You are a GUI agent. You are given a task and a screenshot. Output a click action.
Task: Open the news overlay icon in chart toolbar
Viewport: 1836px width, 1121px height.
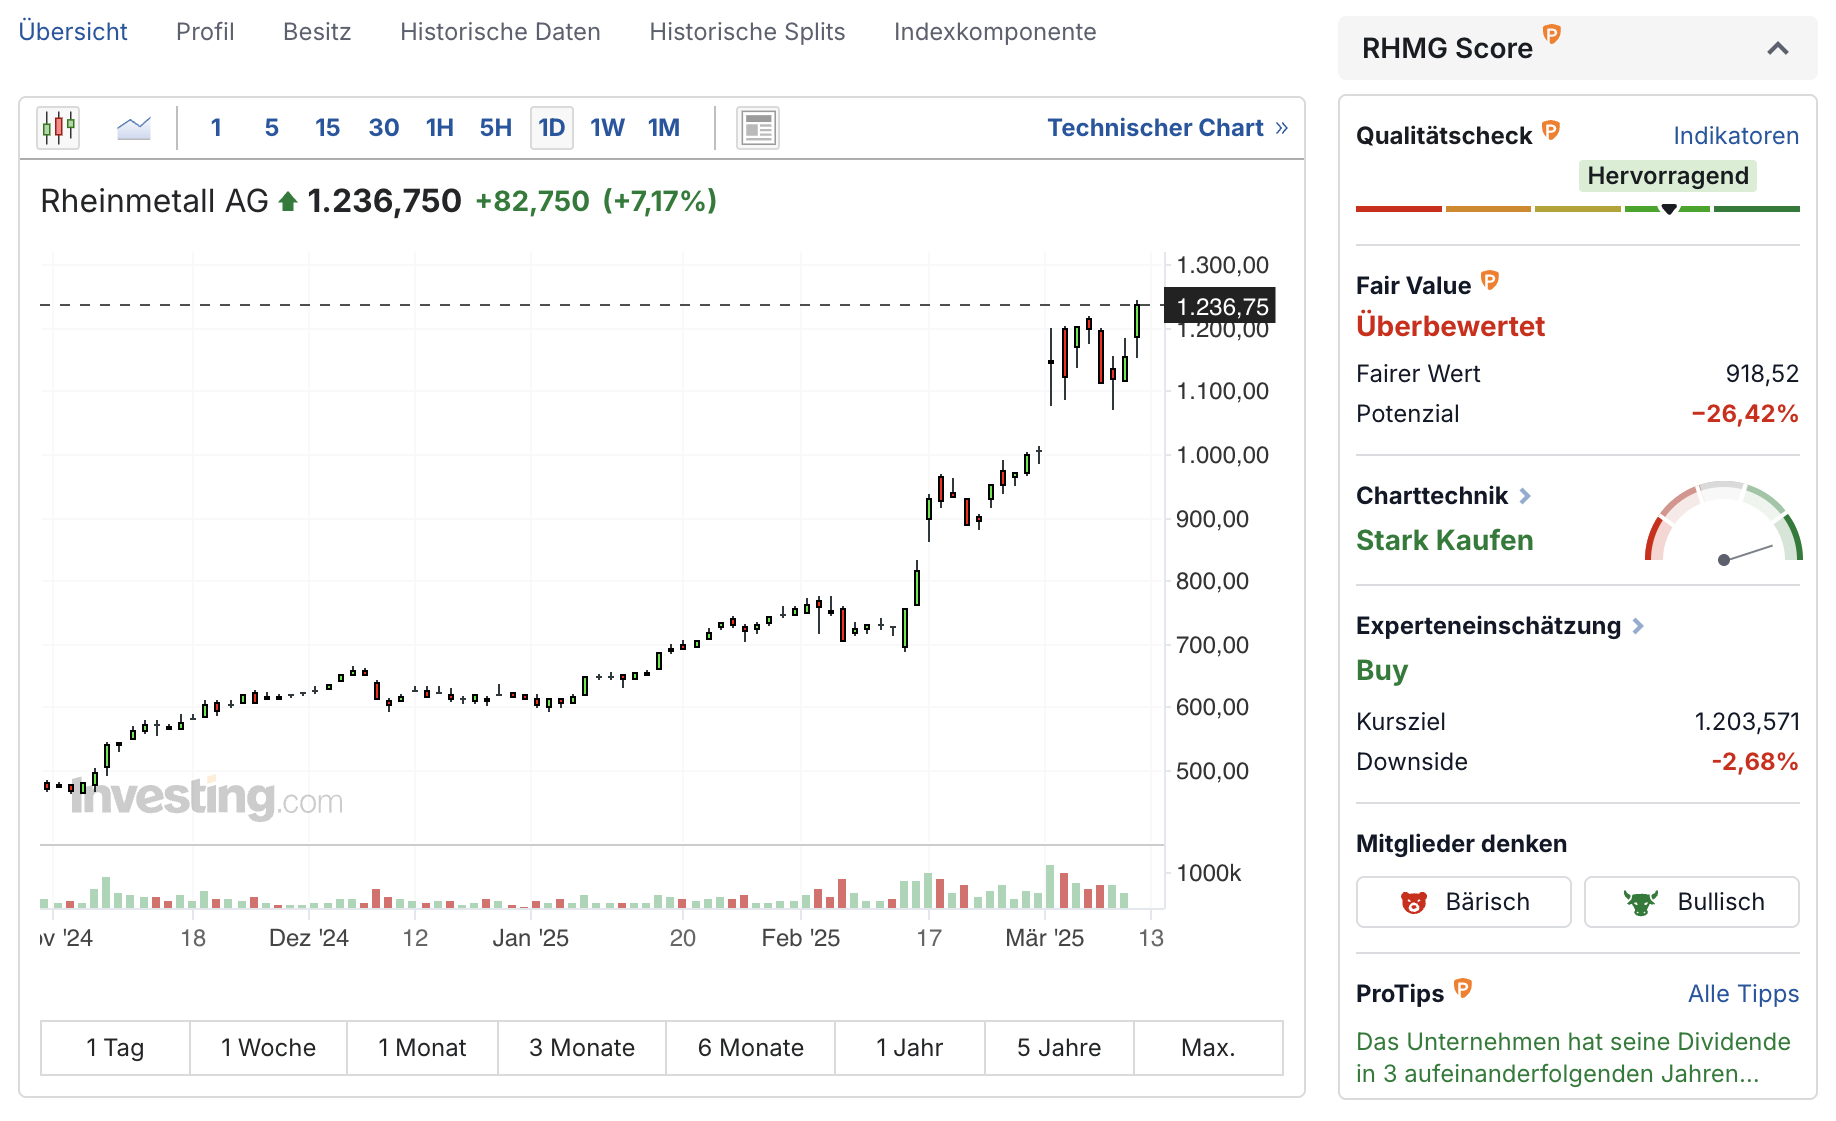point(758,128)
